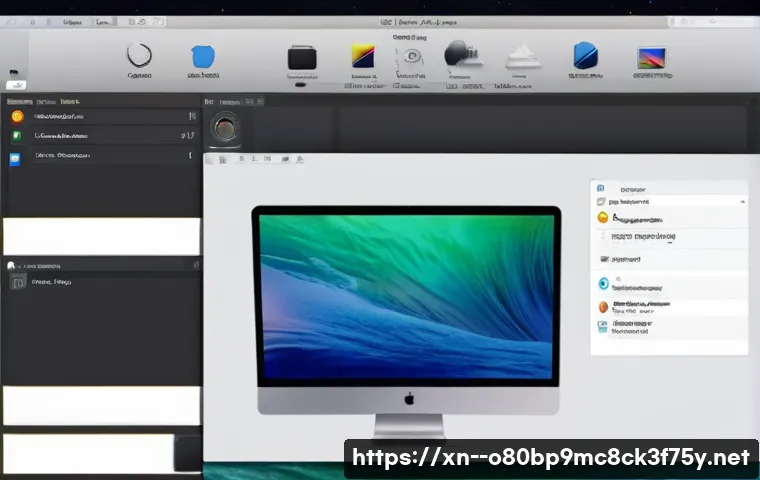This screenshot has width=760, height=480.
Task: Select the orange circle item in left sidebar
Action: tap(17, 116)
